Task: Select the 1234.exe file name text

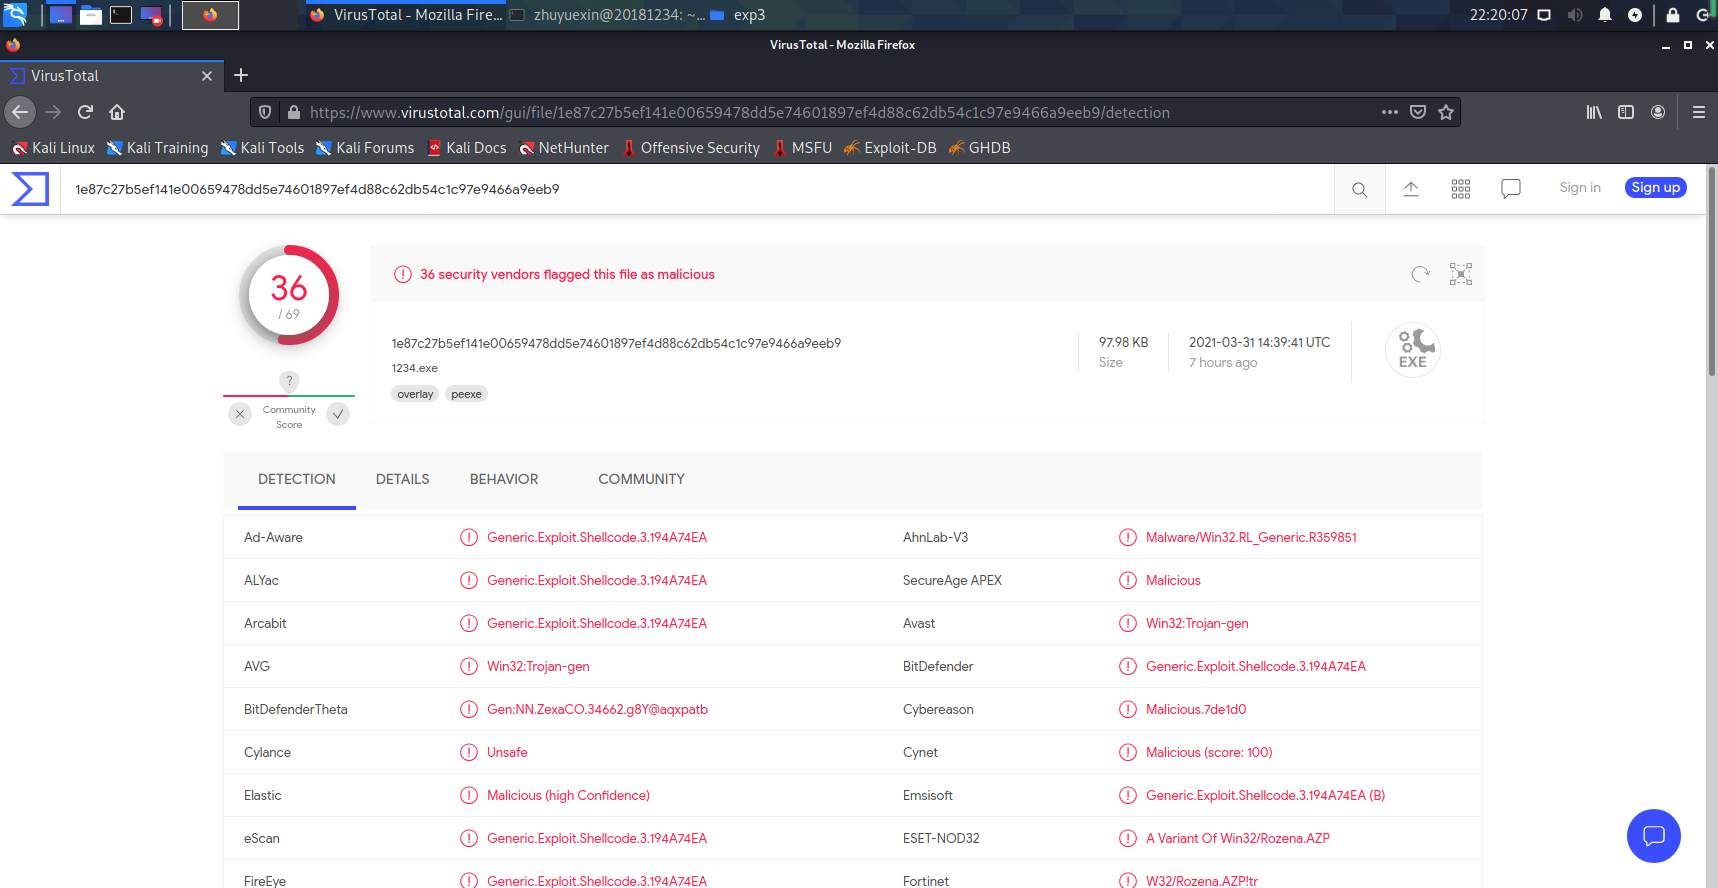Action: point(415,368)
